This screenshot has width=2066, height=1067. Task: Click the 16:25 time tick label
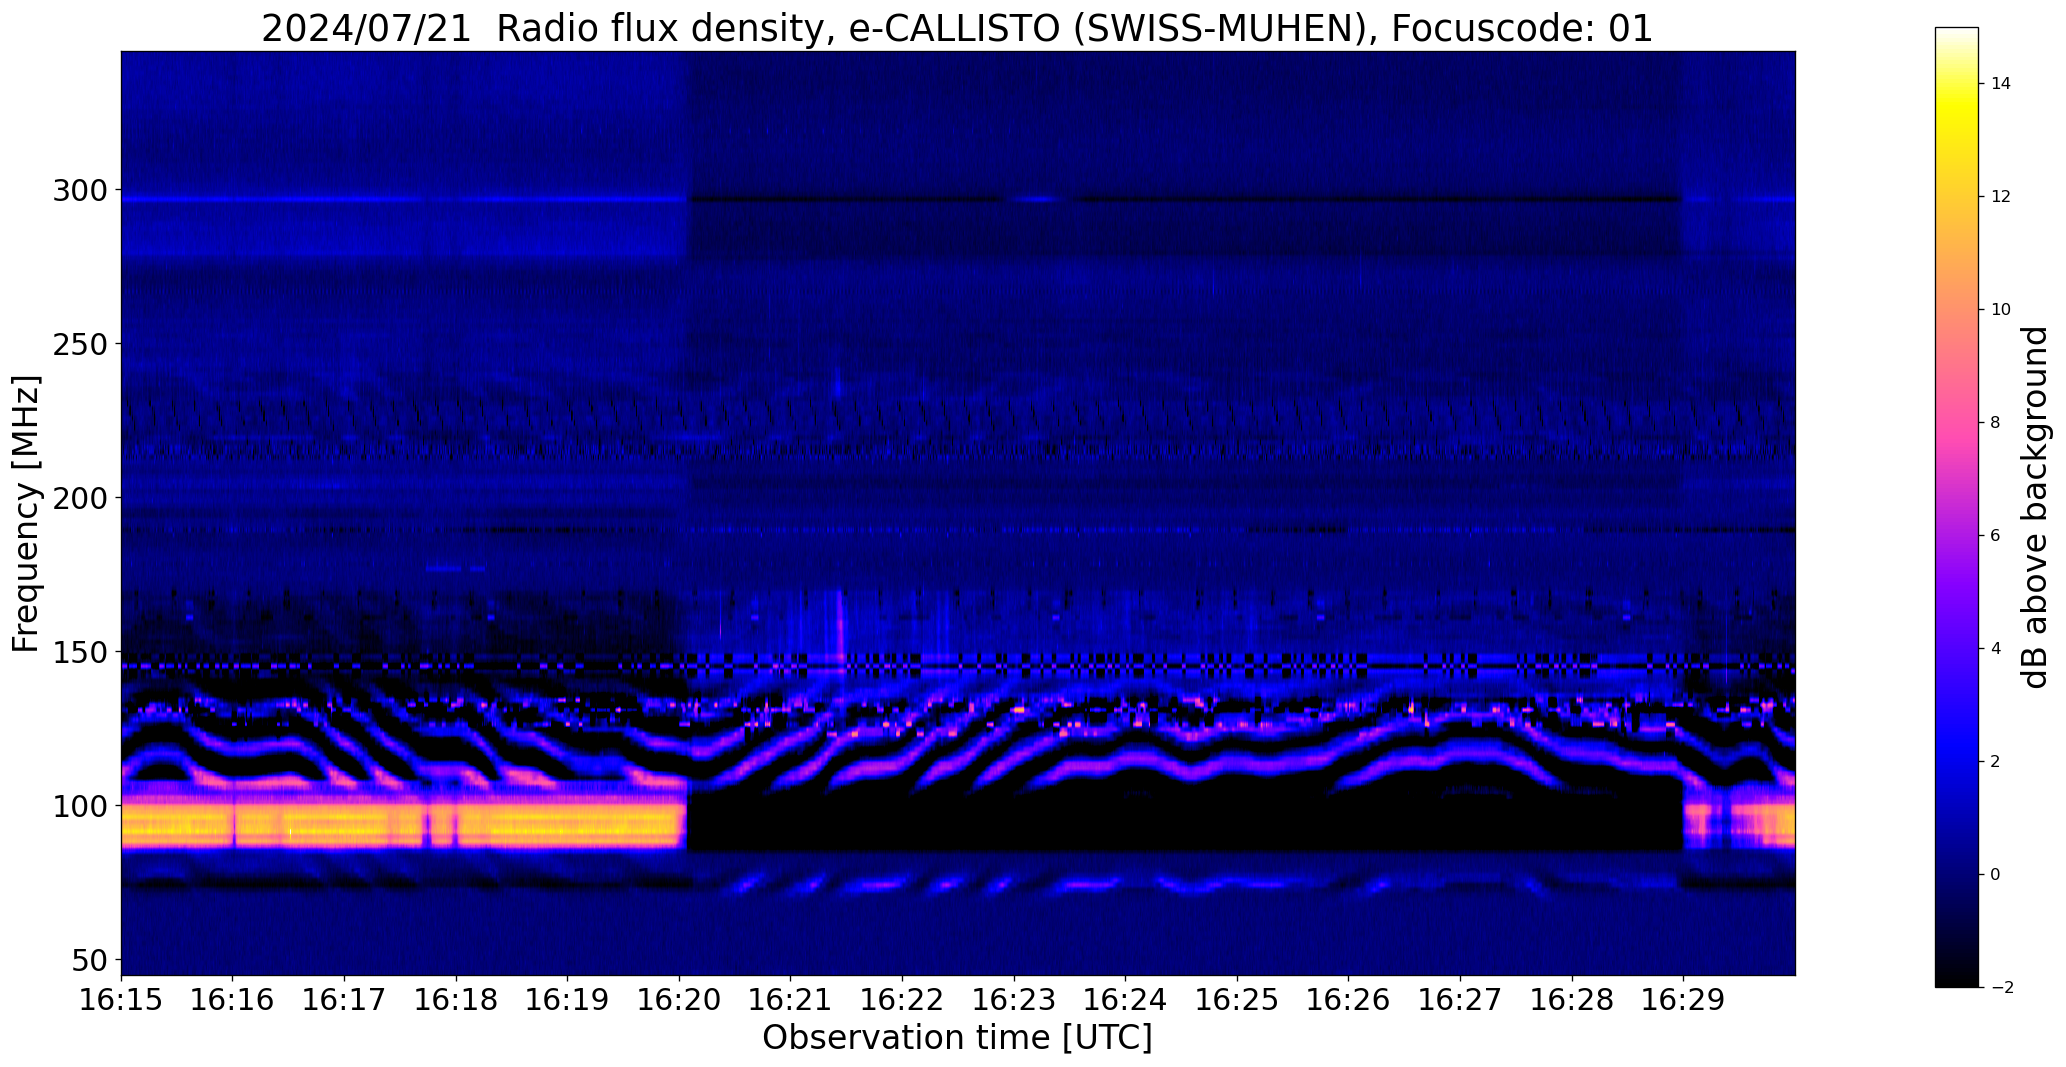[x=1237, y=1000]
